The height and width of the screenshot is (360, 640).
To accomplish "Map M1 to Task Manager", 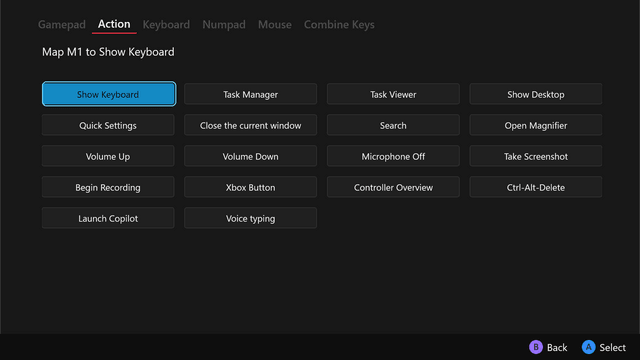I will [251, 94].
